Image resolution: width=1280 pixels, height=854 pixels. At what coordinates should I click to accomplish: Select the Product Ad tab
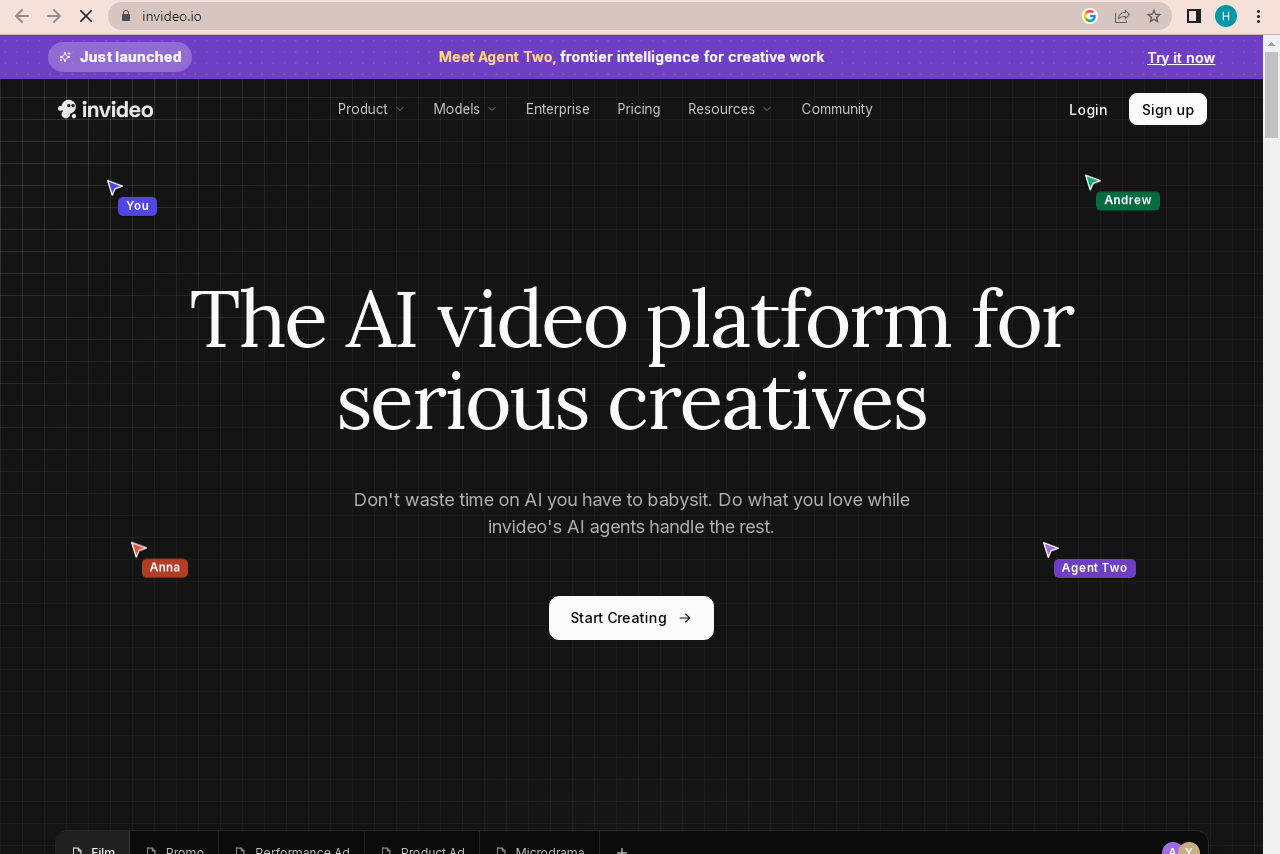point(422,844)
